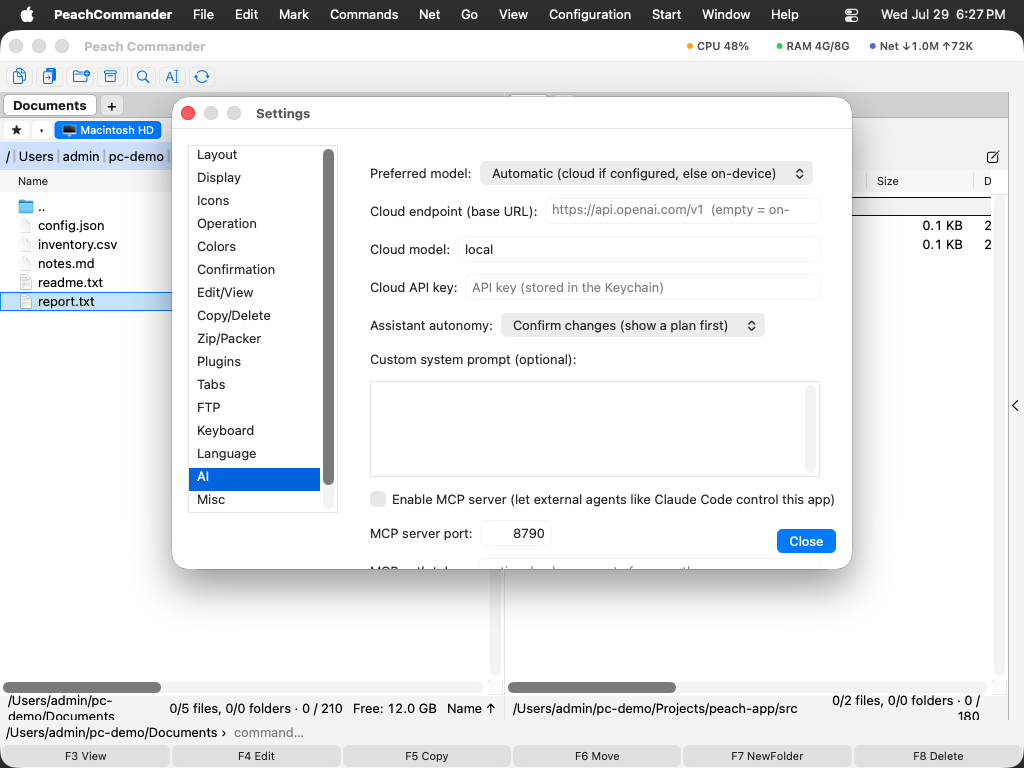Image resolution: width=1024 pixels, height=768 pixels.
Task: Click the Custom system prompt text area
Action: (x=594, y=429)
